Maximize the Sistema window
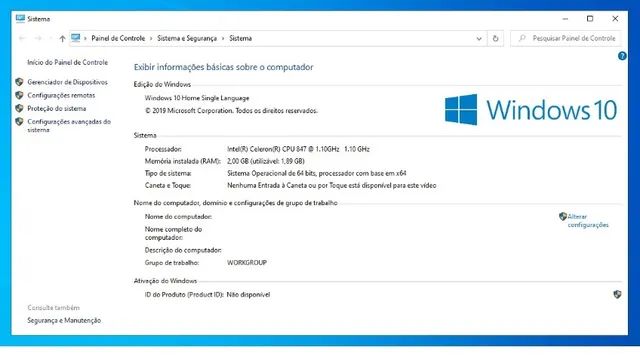Viewport: 640px width, 362px height. pos(590,19)
